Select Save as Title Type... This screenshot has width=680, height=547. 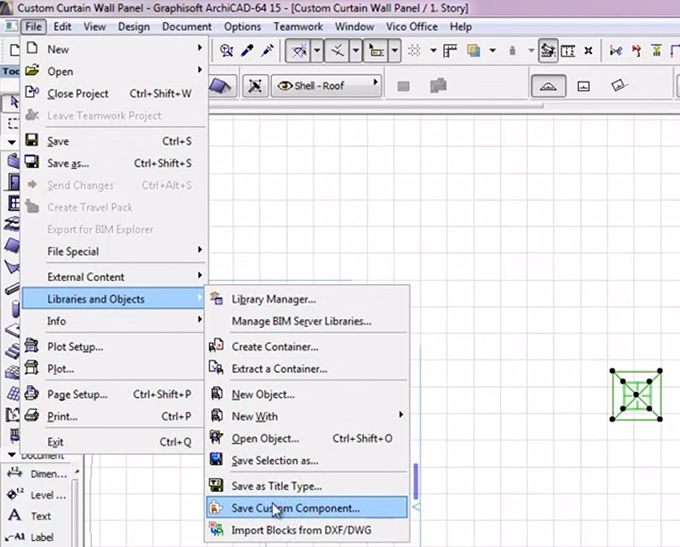pos(307,486)
